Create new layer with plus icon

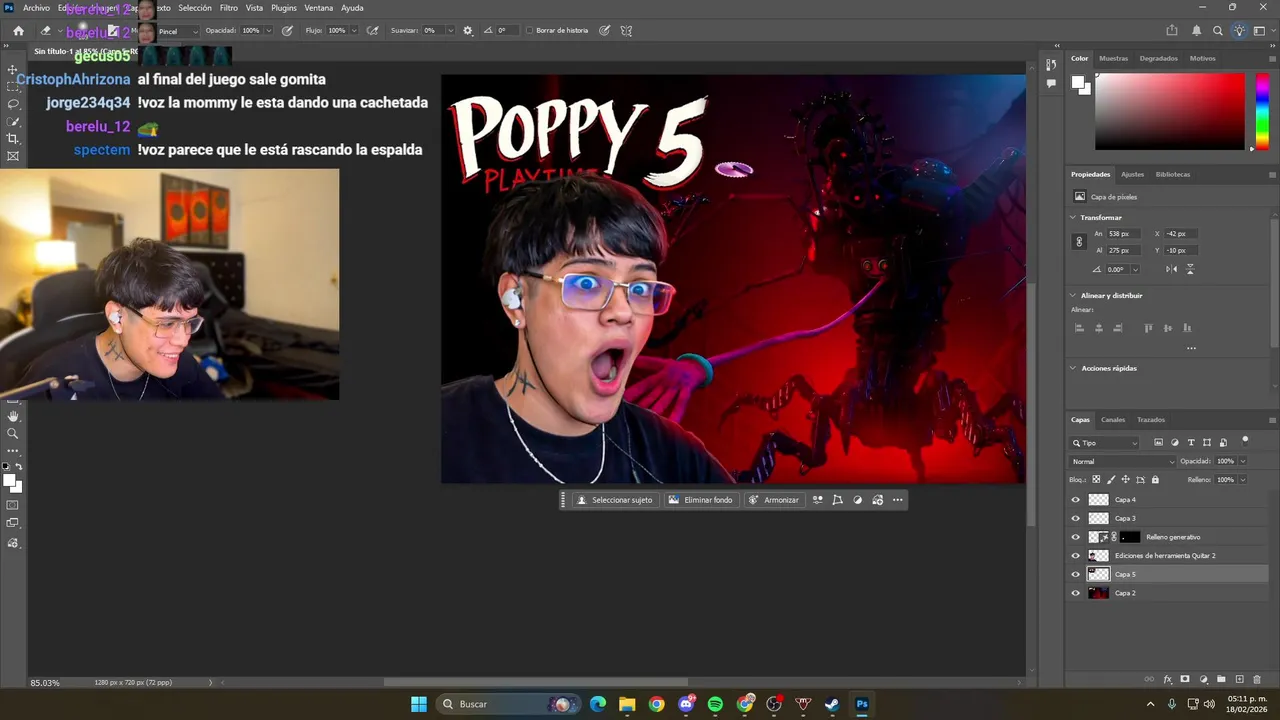1239,679
